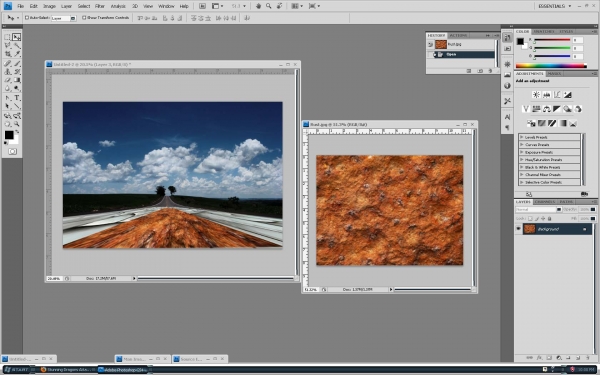Viewport: 600px width, 375px height.
Task: Select the Hand tool in the toolbox
Action: pos(7,124)
